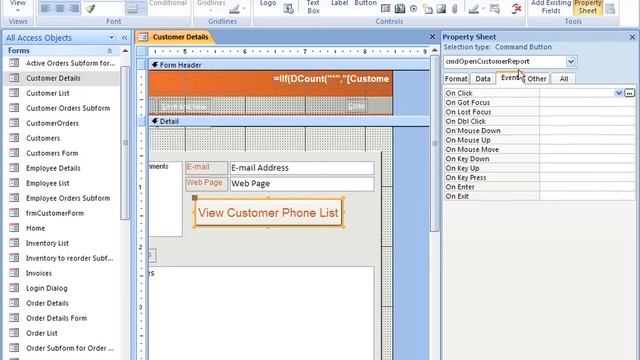Screen dimensions: 640x360
Task: Click the Web Page text box
Action: [x=302, y=184]
